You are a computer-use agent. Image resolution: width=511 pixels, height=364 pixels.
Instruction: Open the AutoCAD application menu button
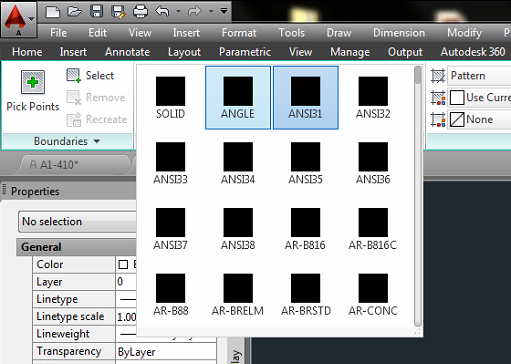[x=19, y=19]
